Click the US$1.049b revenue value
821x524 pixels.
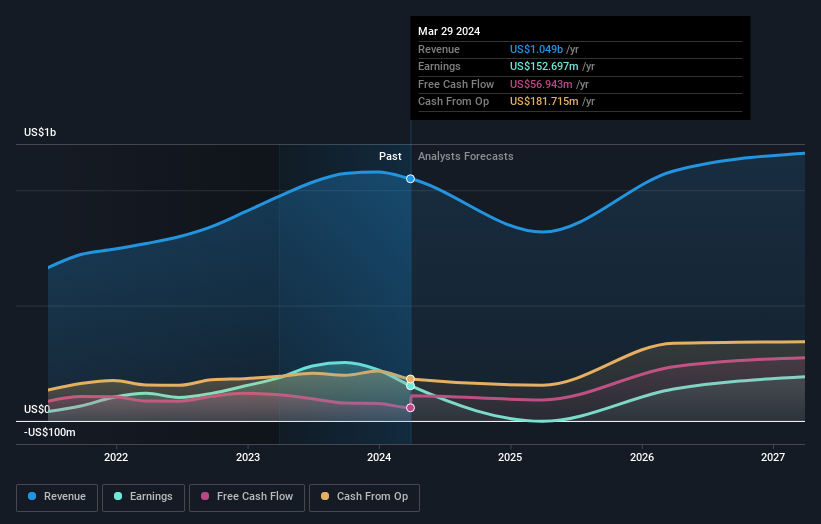[536, 49]
